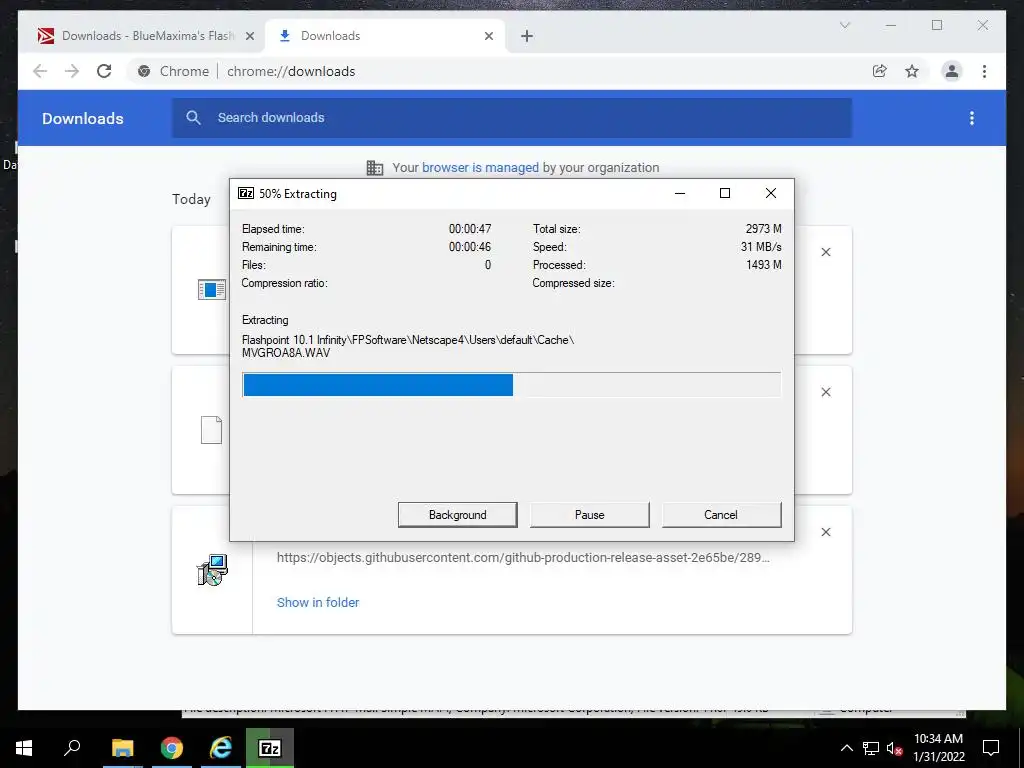
Task: Open Internet Explorer from taskbar
Action: [221, 748]
